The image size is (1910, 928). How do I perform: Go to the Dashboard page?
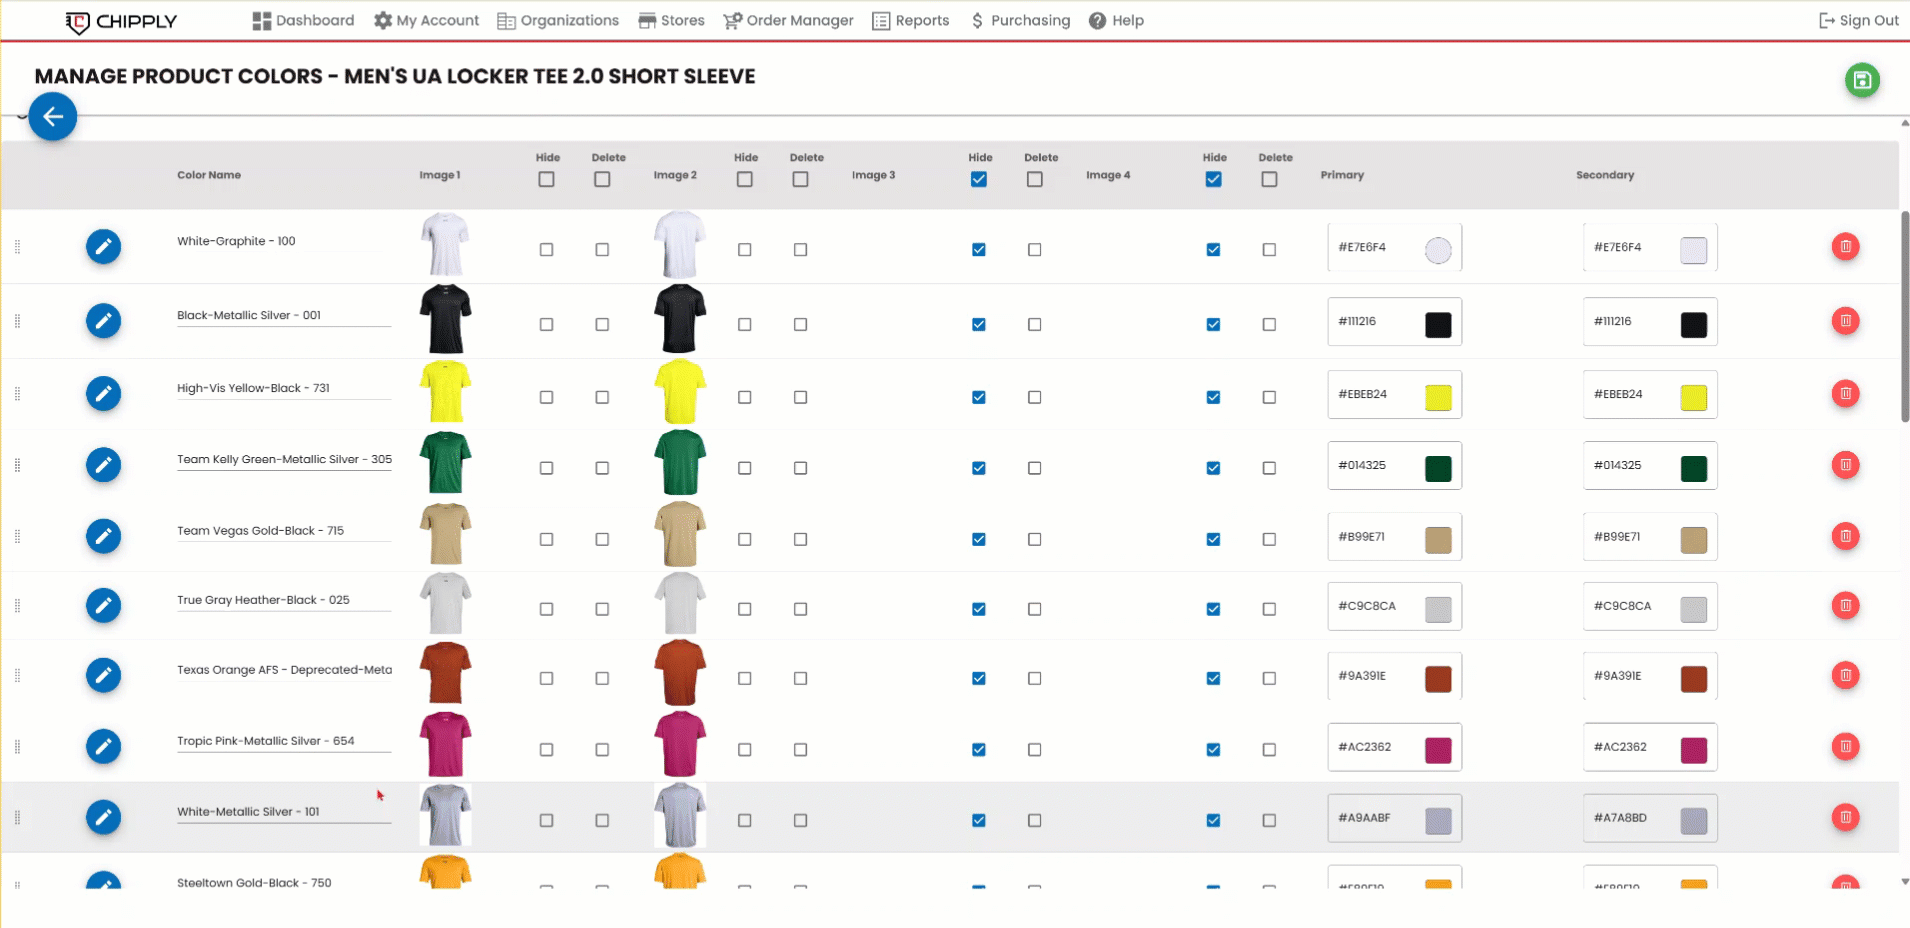click(303, 20)
